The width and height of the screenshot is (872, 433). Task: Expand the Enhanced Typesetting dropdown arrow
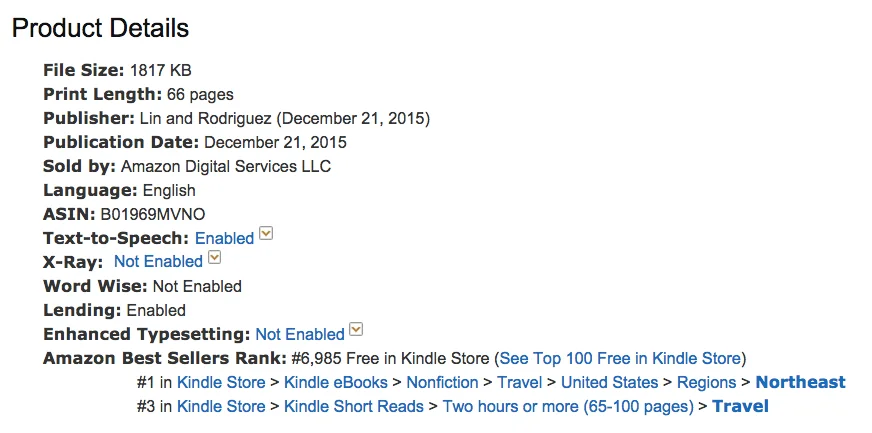[x=356, y=330]
